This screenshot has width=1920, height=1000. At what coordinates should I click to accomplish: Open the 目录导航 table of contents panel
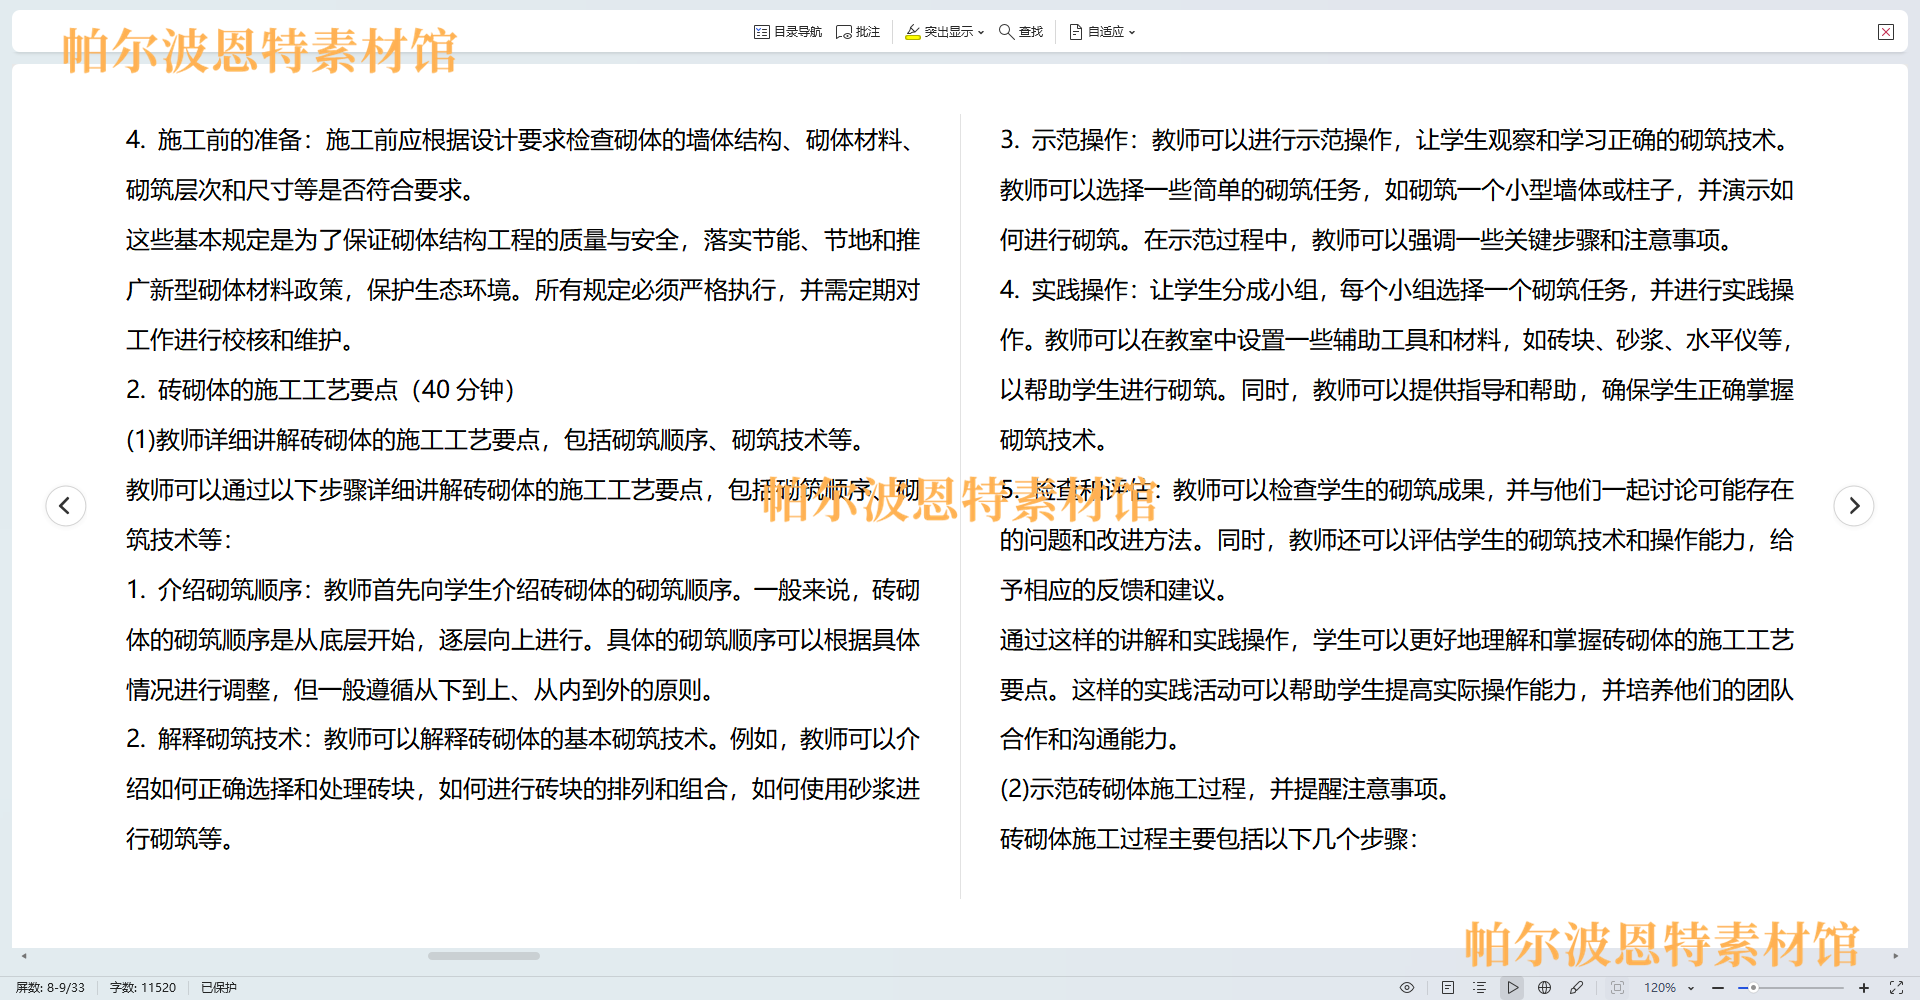coord(788,32)
